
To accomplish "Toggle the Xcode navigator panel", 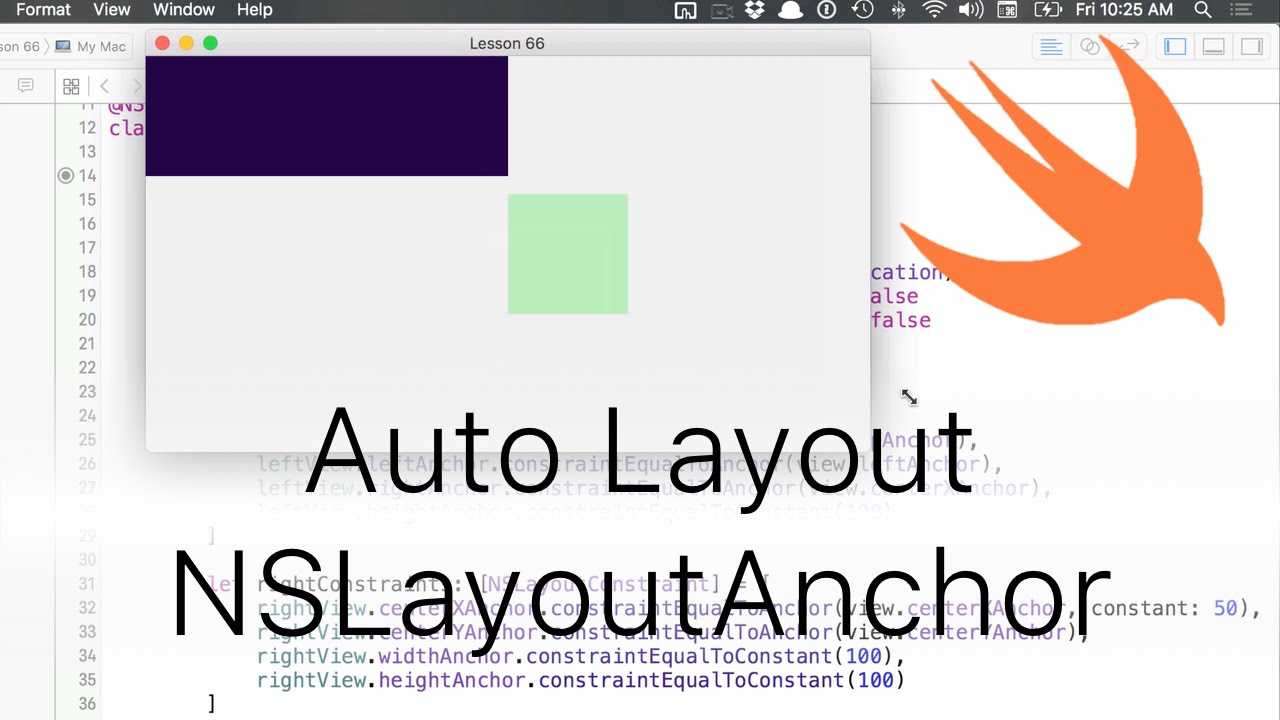I will (1175, 46).
